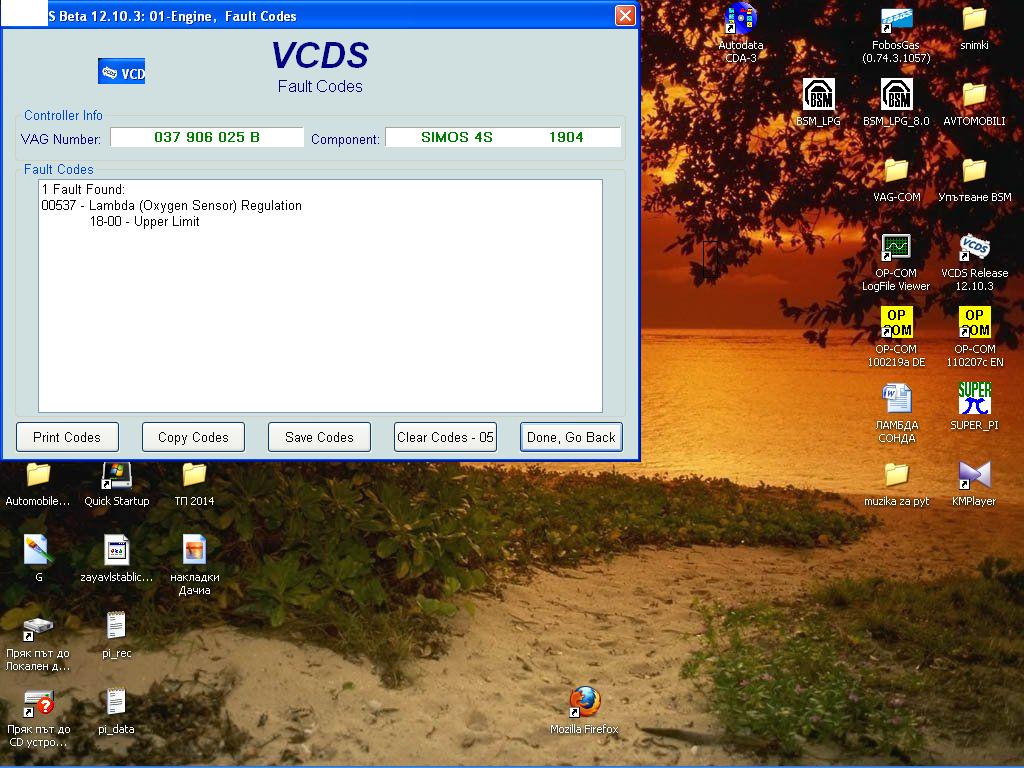Launch Mozilla Firefox from desktop

584,702
